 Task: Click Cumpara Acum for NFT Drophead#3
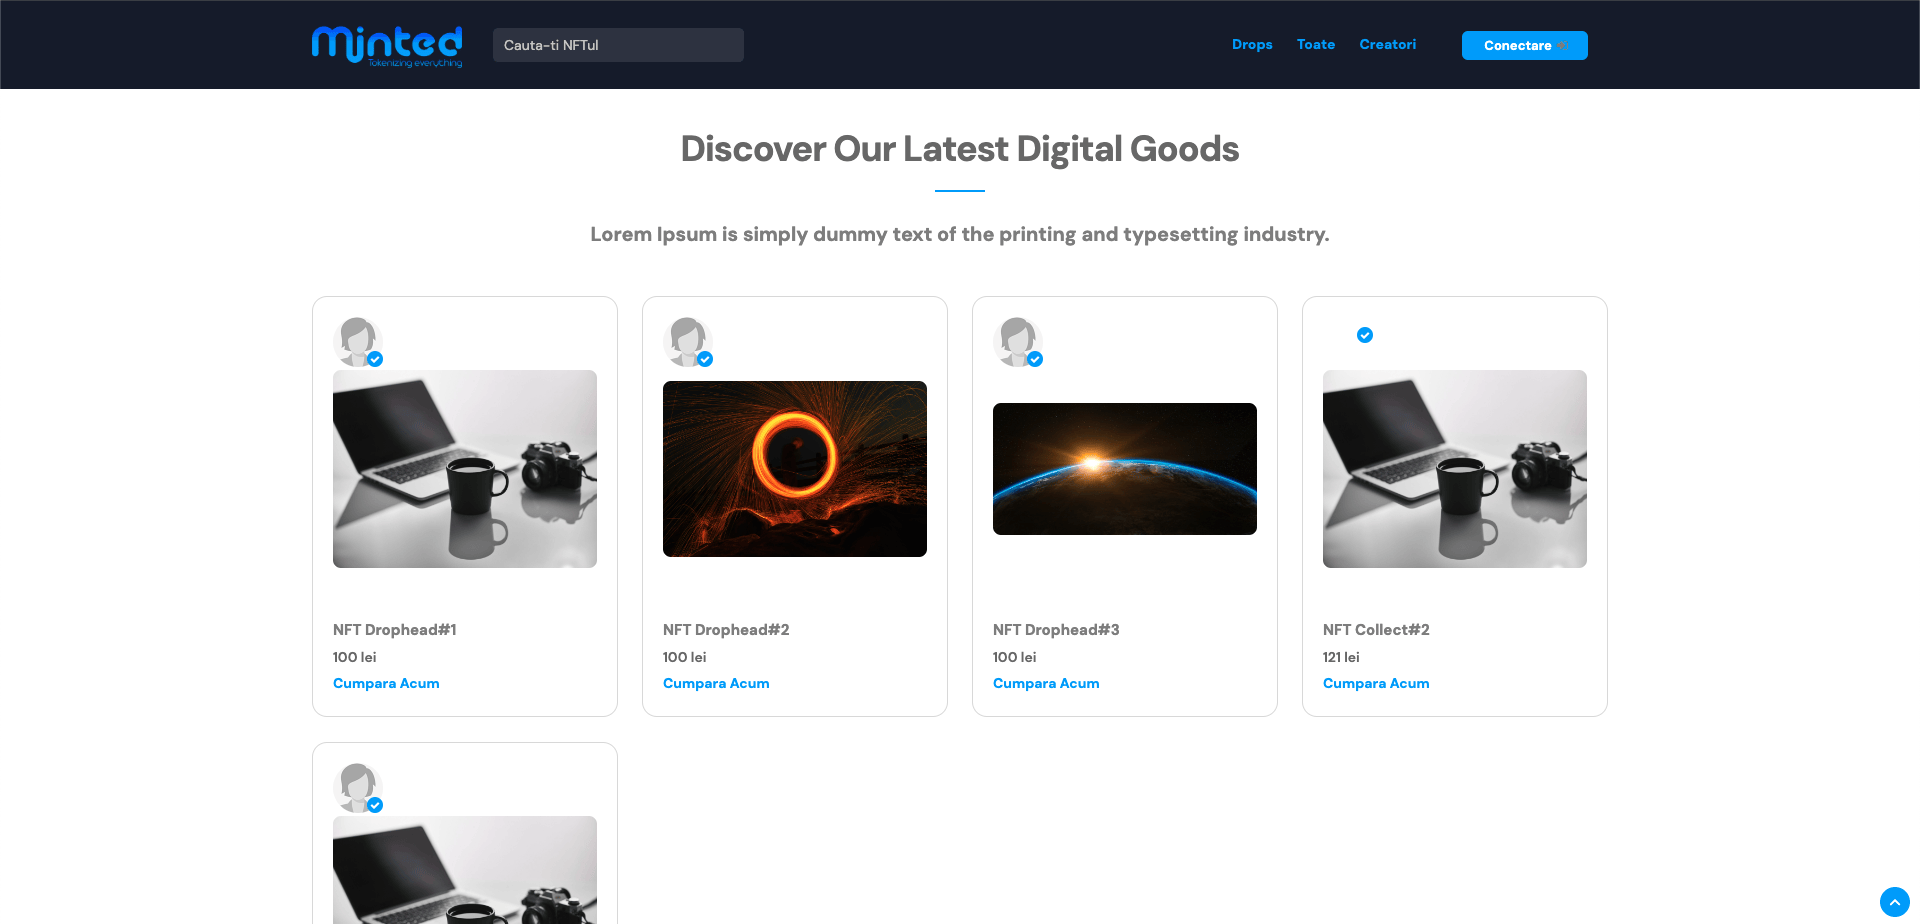[1046, 684]
